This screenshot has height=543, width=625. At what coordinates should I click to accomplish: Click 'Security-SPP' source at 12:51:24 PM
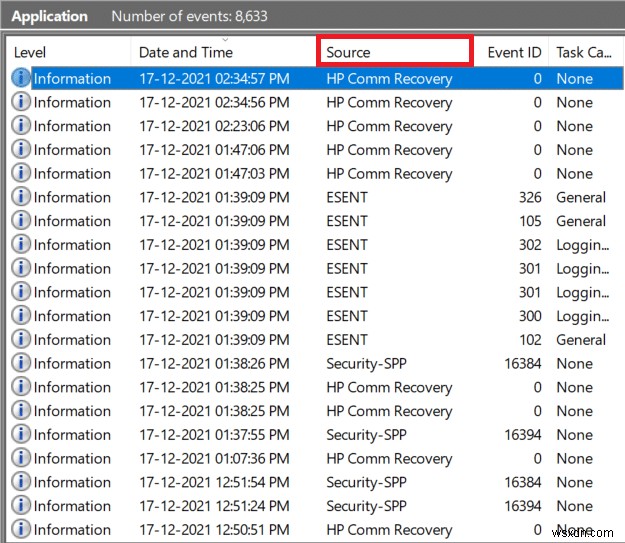click(x=366, y=506)
